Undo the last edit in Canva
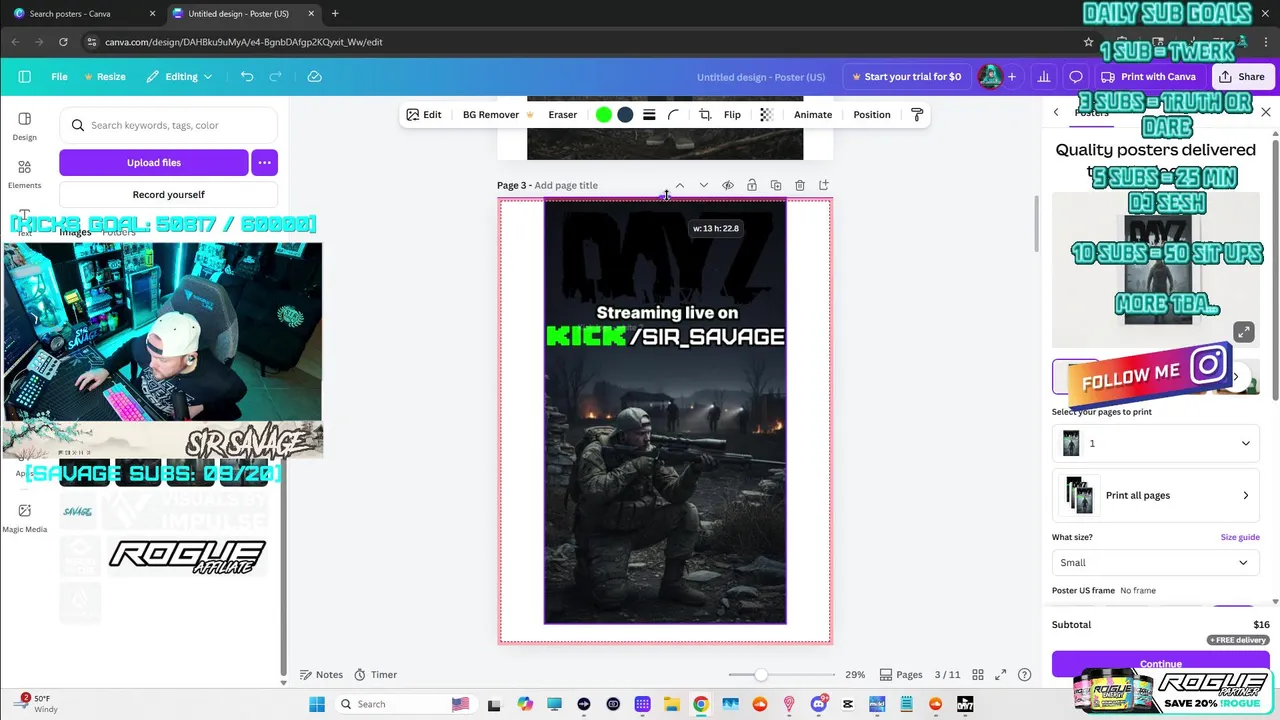Screen dimensions: 1280x720 (247, 76)
